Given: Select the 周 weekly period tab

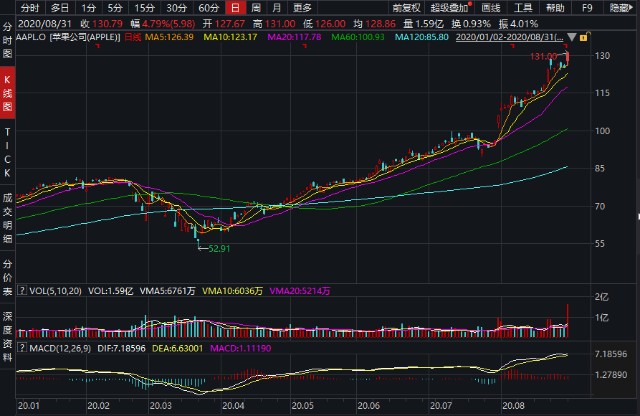Looking at the screenshot, I should point(258,7).
